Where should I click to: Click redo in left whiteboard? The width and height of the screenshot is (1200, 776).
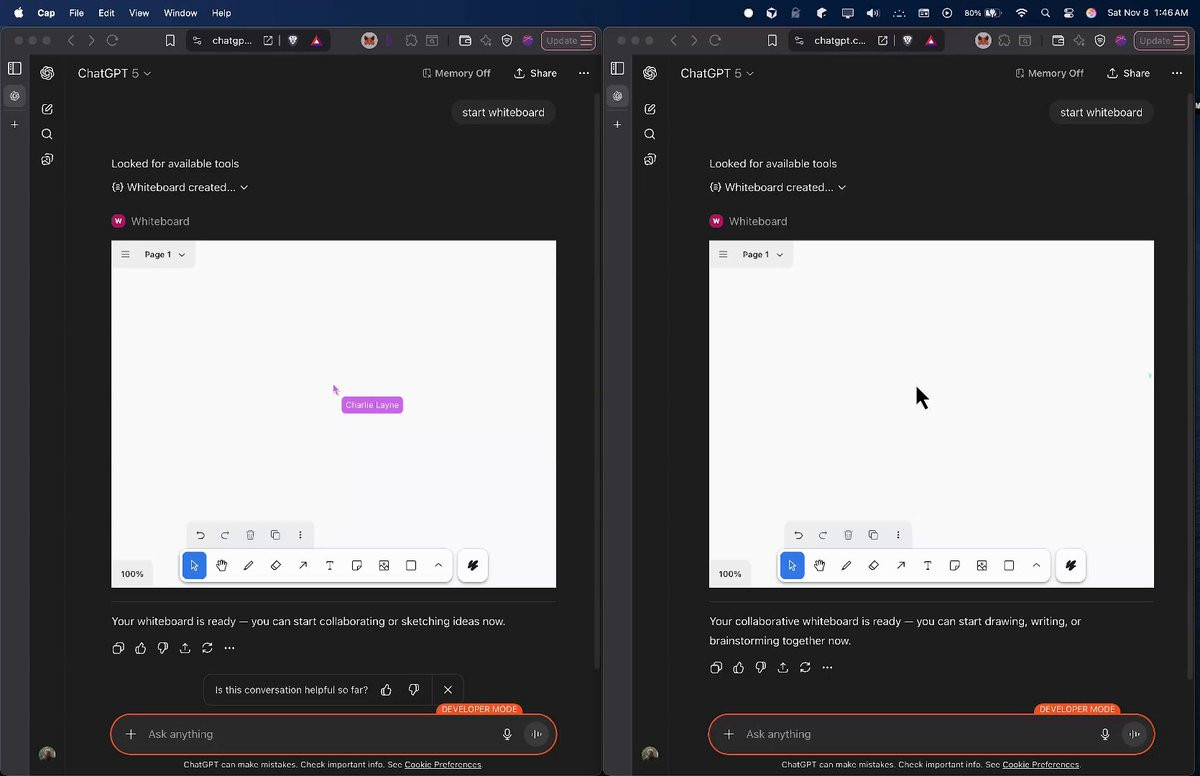coord(225,535)
